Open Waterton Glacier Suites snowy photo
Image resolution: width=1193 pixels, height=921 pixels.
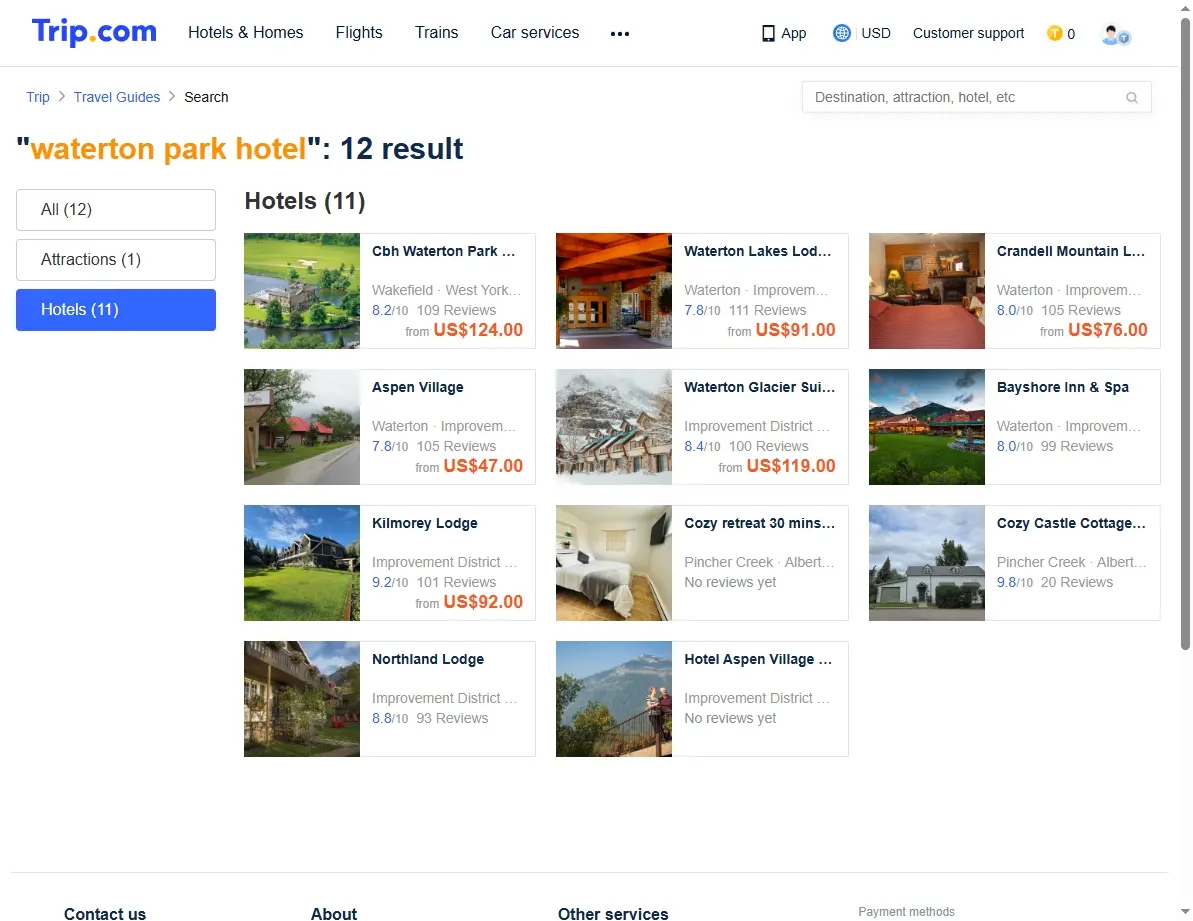614,427
